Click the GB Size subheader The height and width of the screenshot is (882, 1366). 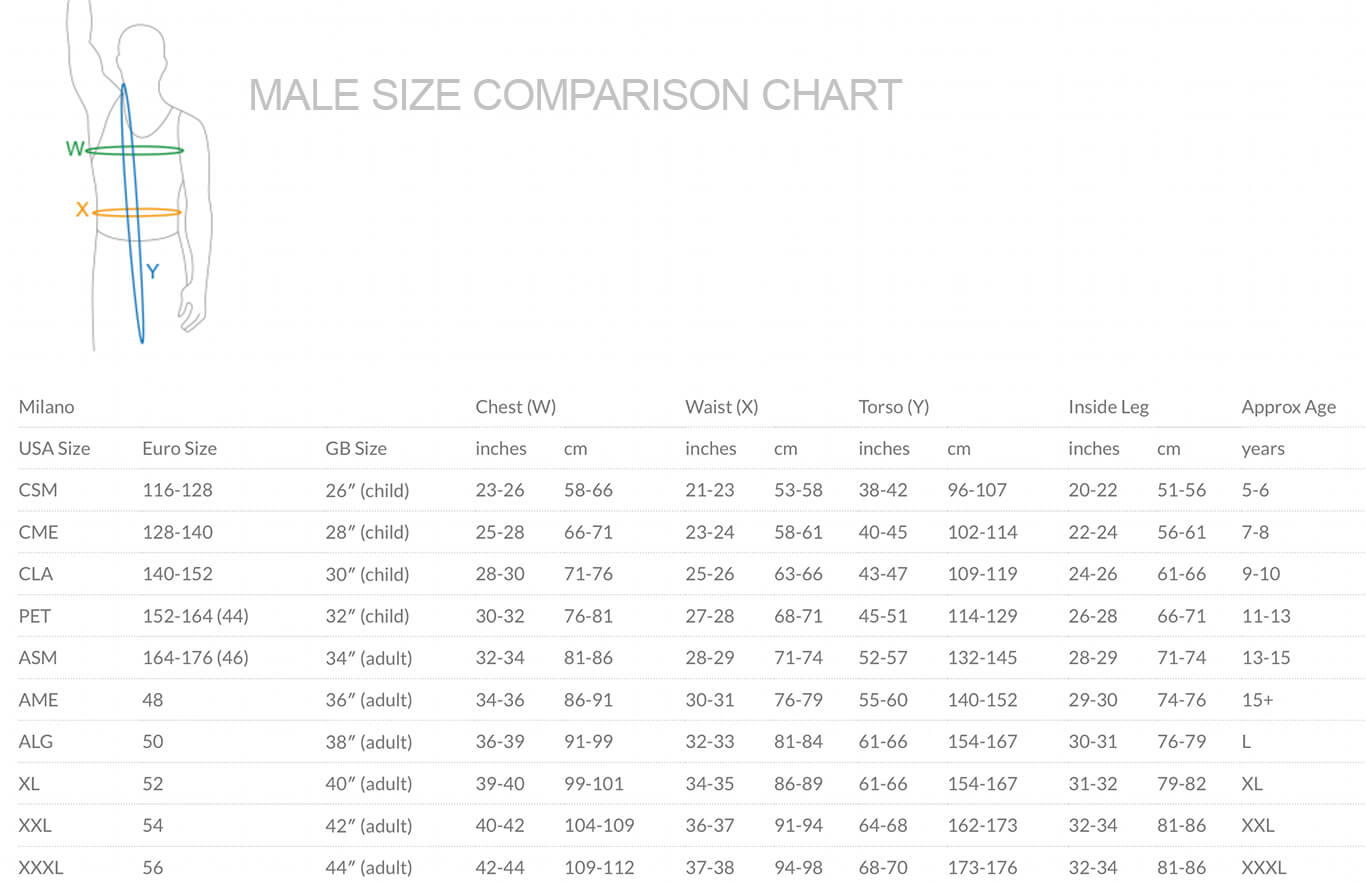click(x=356, y=448)
